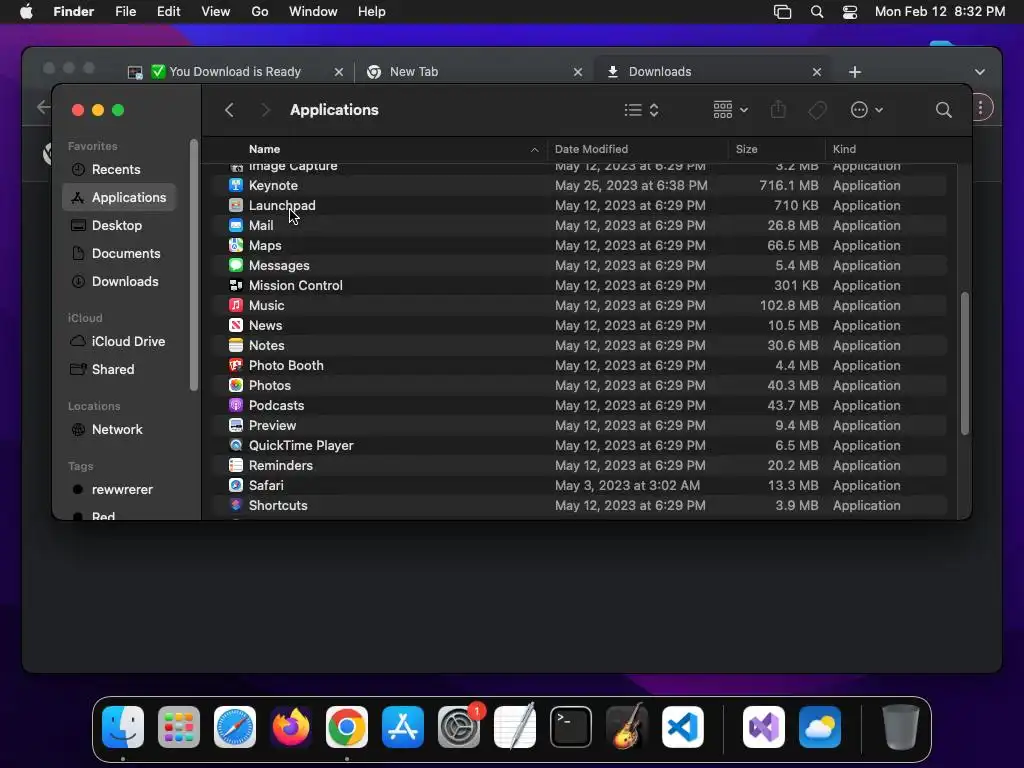1024x768 pixels.
Task: Select the Downloads tab in Chrome
Action: tap(713, 72)
